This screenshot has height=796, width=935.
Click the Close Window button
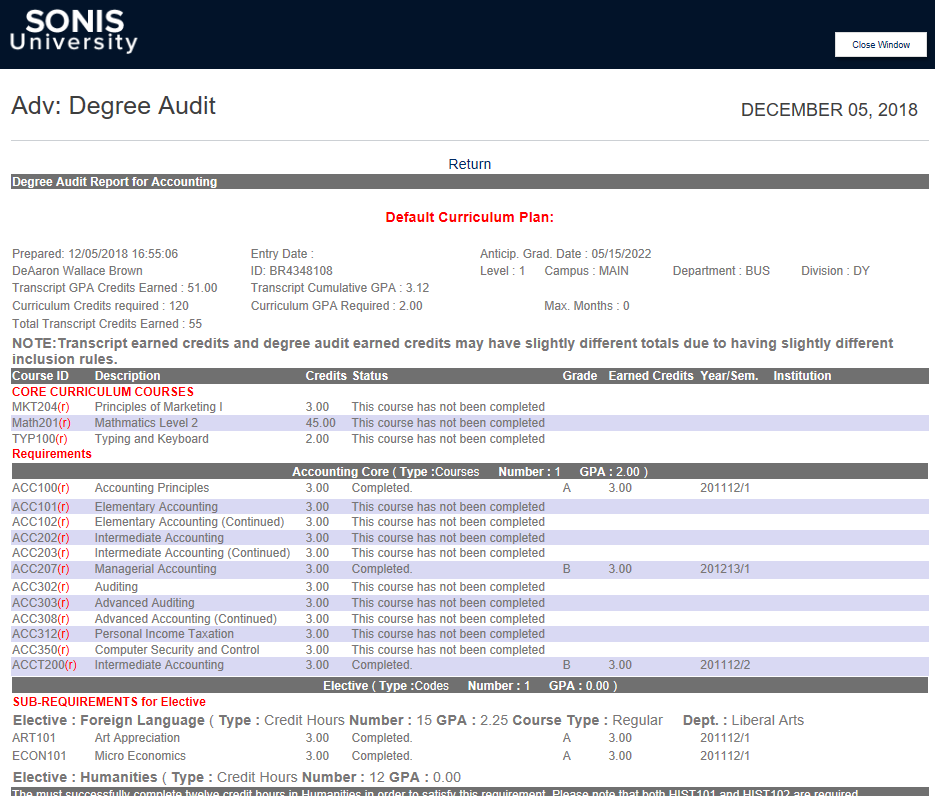pyautogui.click(x=879, y=44)
